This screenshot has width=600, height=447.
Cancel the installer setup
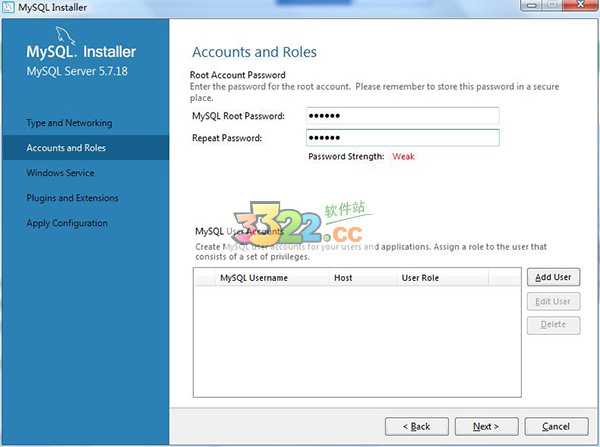coord(556,426)
